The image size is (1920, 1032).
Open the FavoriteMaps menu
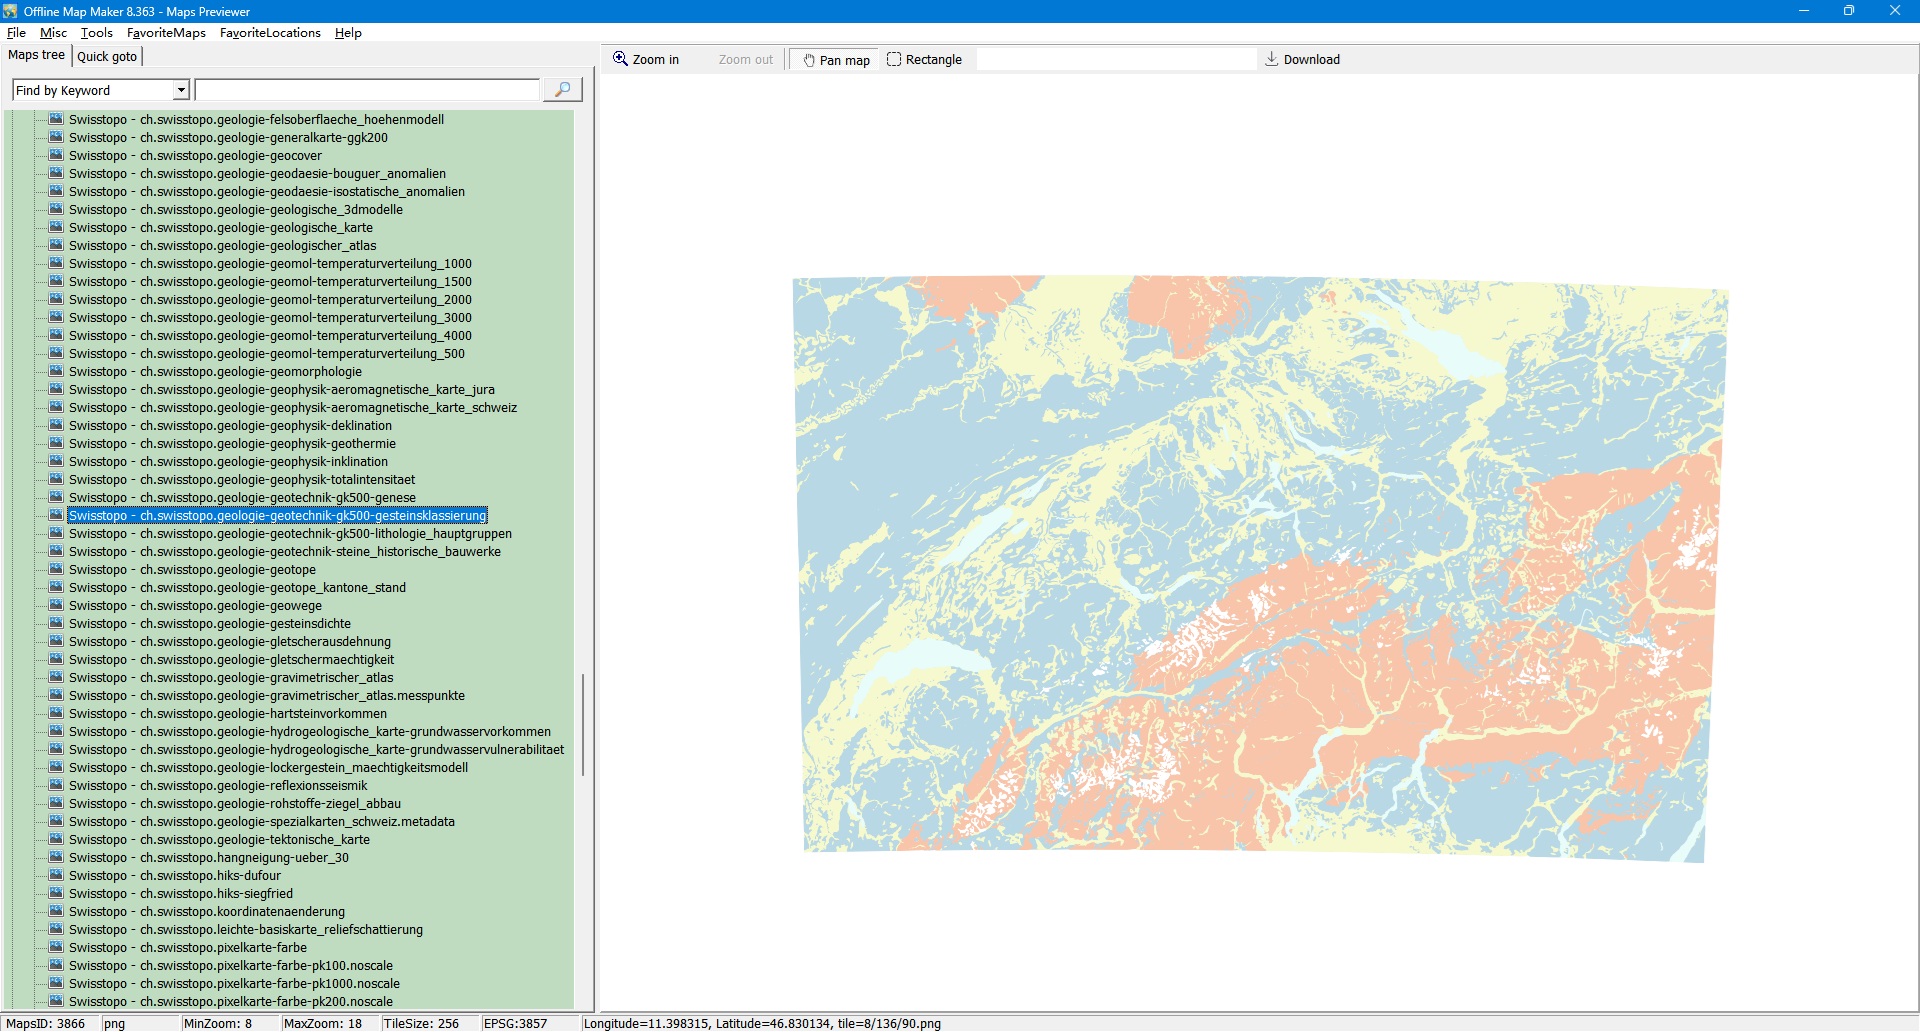click(166, 33)
